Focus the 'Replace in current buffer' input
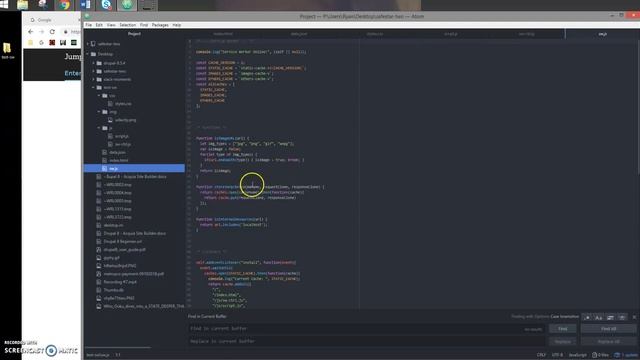 coord(366,341)
